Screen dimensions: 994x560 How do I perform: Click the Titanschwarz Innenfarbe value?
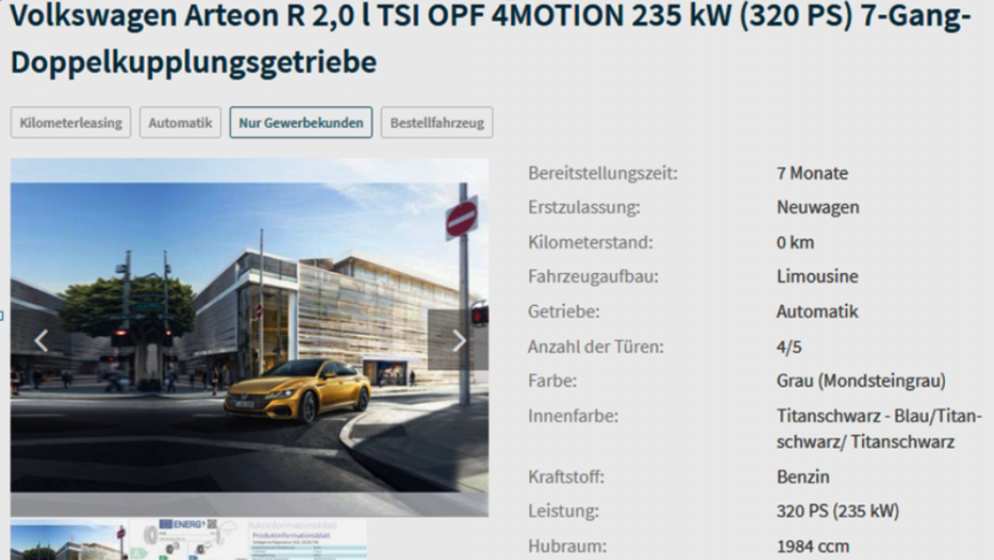point(879,429)
